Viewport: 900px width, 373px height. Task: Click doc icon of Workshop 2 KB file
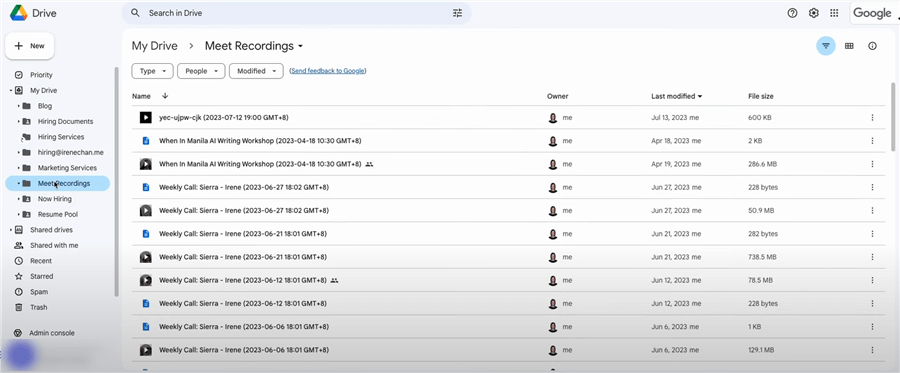point(146,141)
